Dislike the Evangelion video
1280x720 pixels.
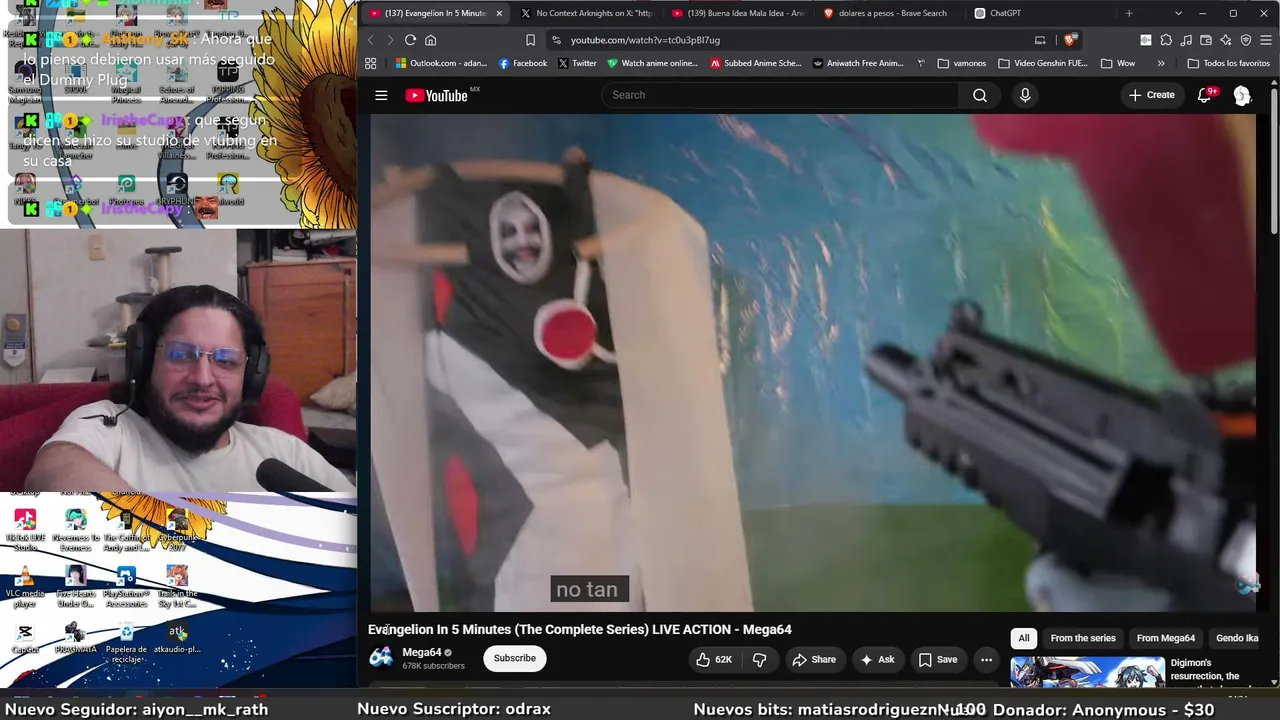tap(759, 659)
